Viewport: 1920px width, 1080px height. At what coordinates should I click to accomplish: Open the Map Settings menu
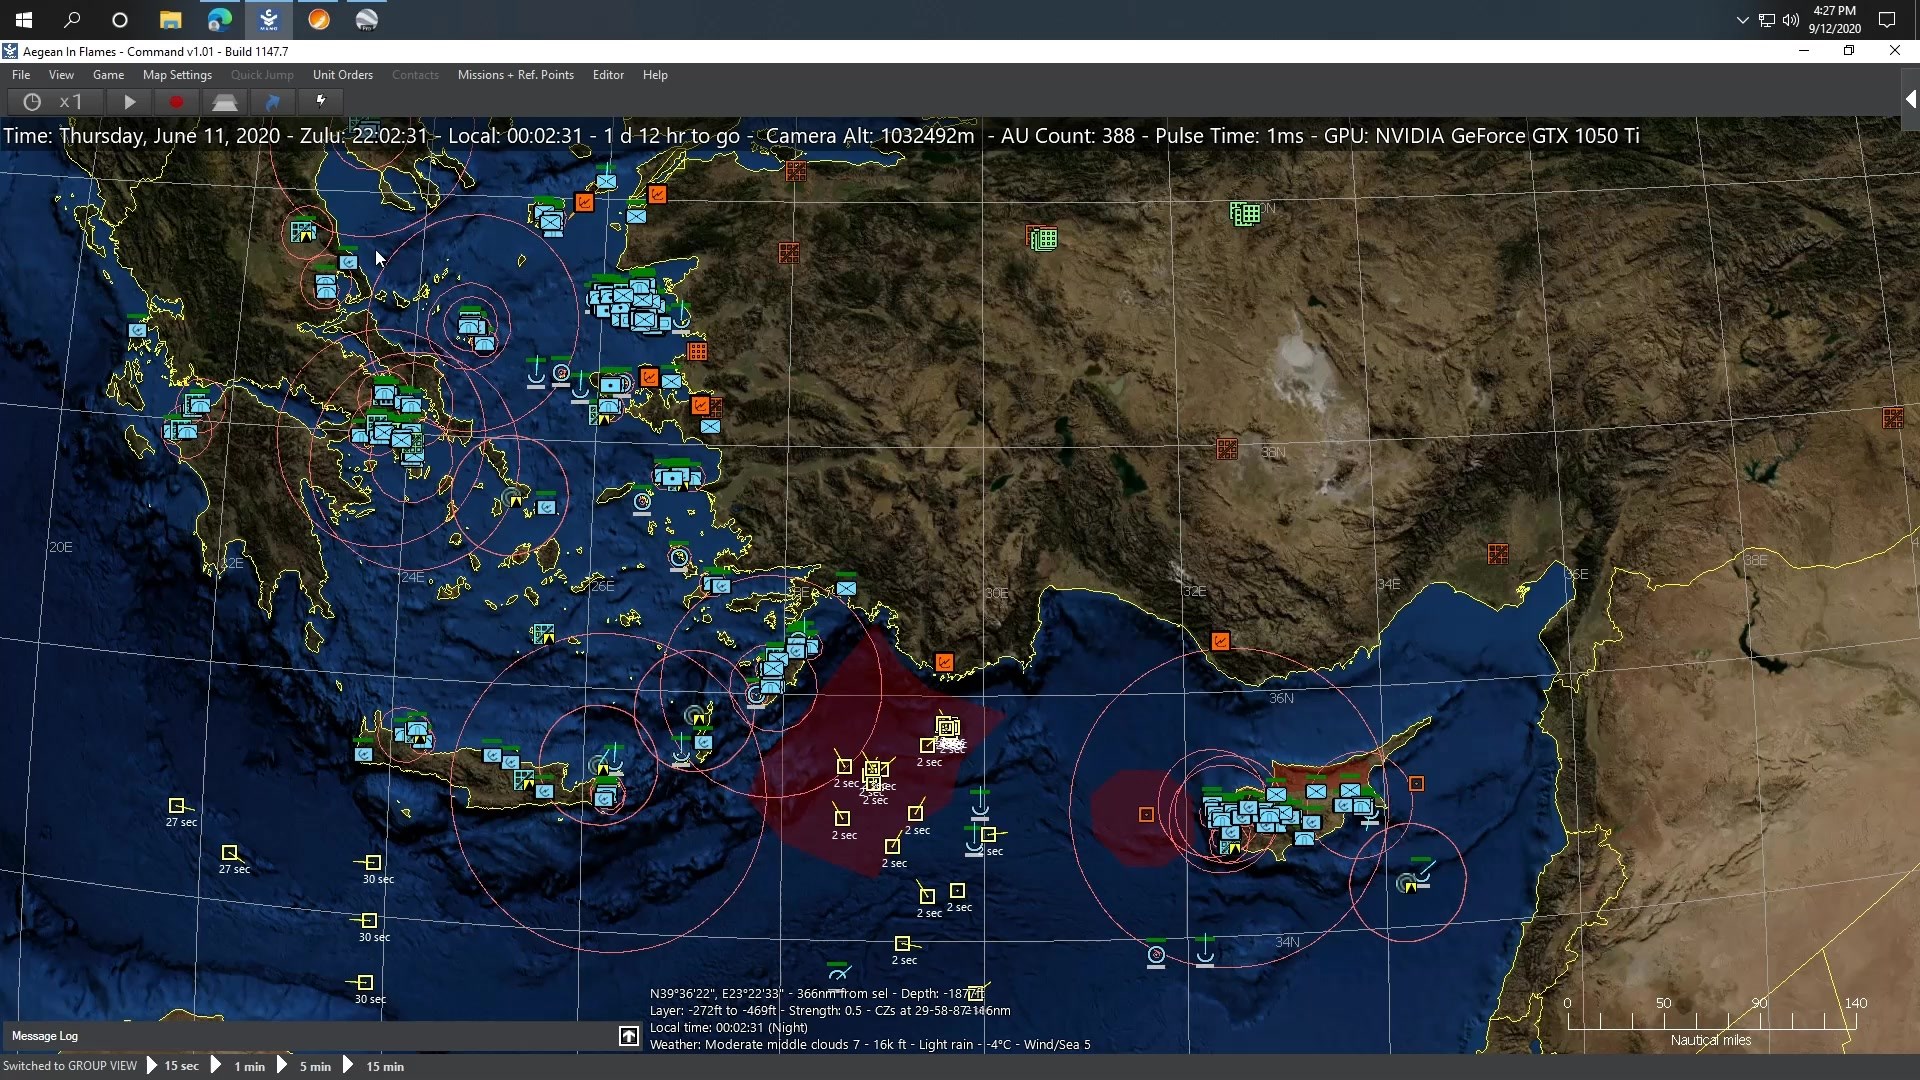(177, 75)
